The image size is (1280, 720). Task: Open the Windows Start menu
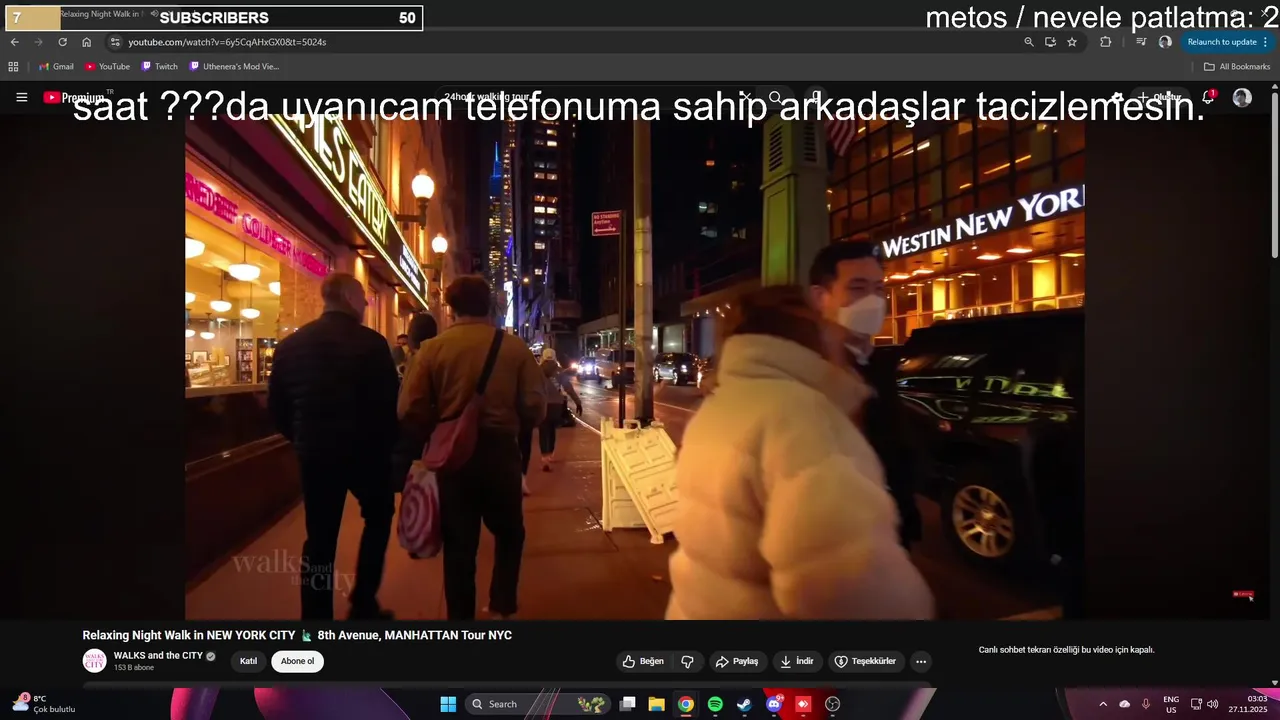448,704
